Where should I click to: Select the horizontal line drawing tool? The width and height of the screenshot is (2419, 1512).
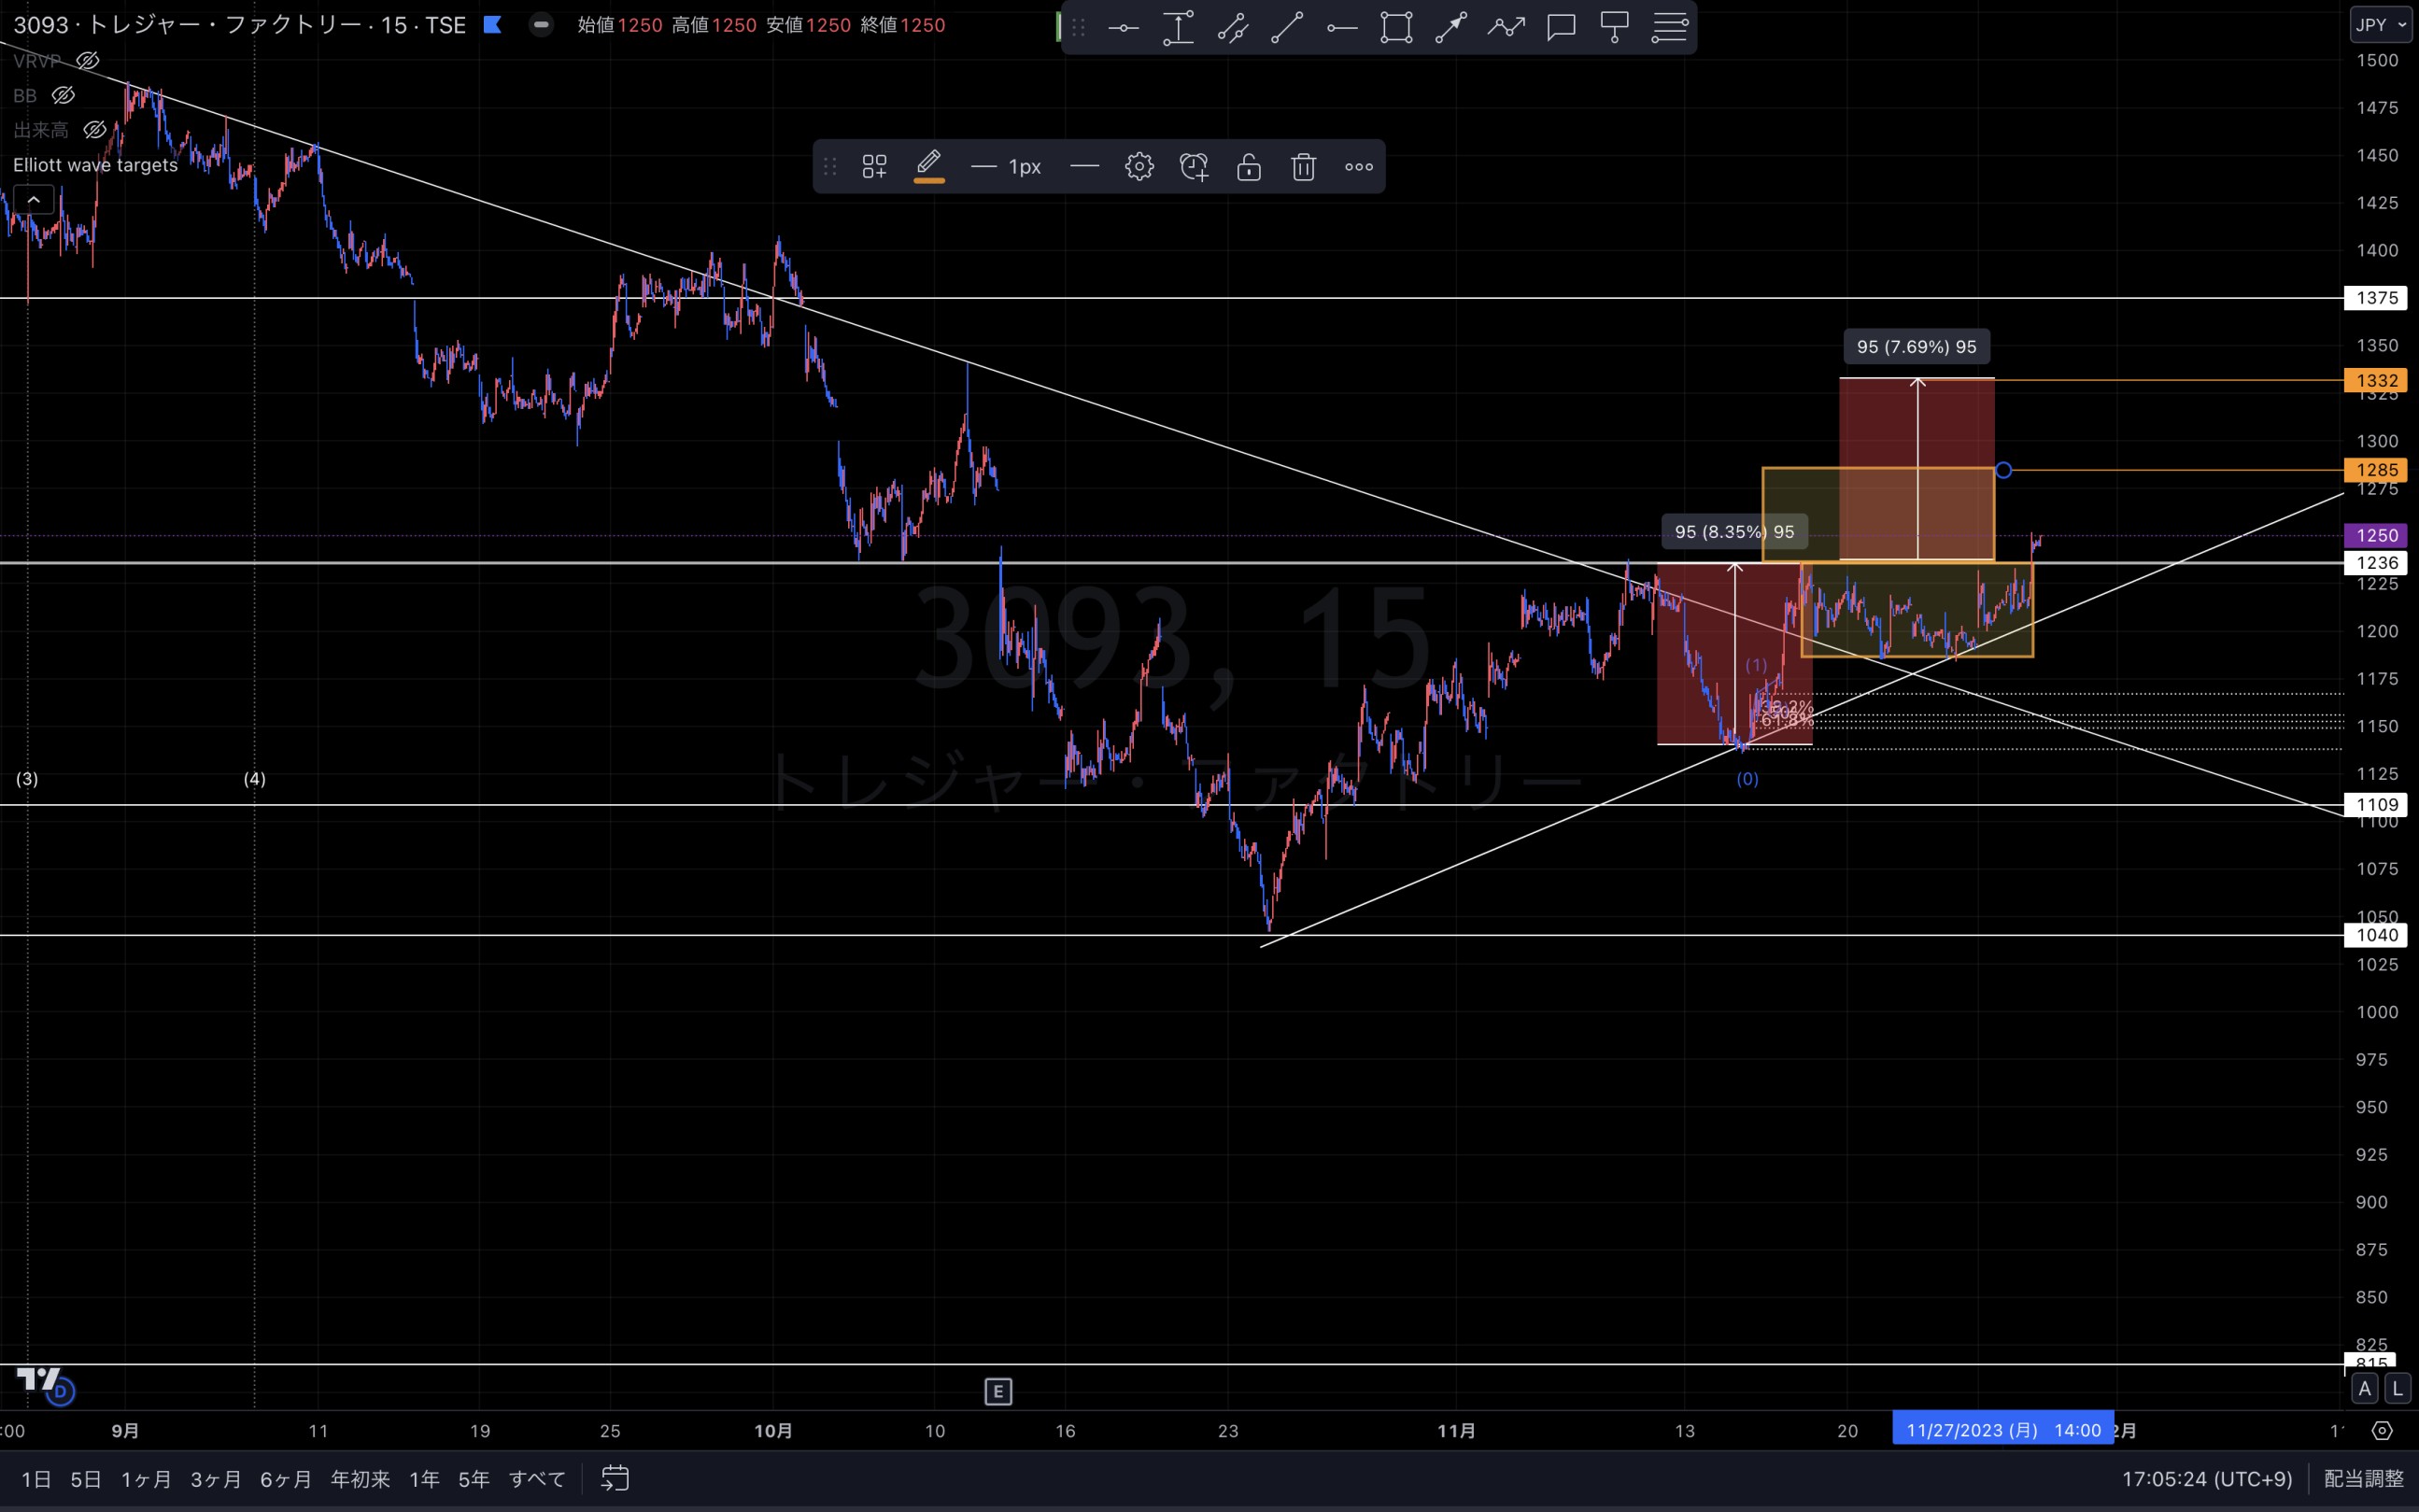1124,28
